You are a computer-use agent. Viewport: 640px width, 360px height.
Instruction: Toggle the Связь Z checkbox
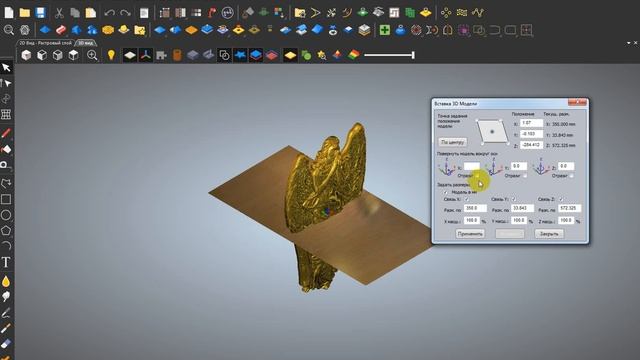pyautogui.click(x=561, y=199)
